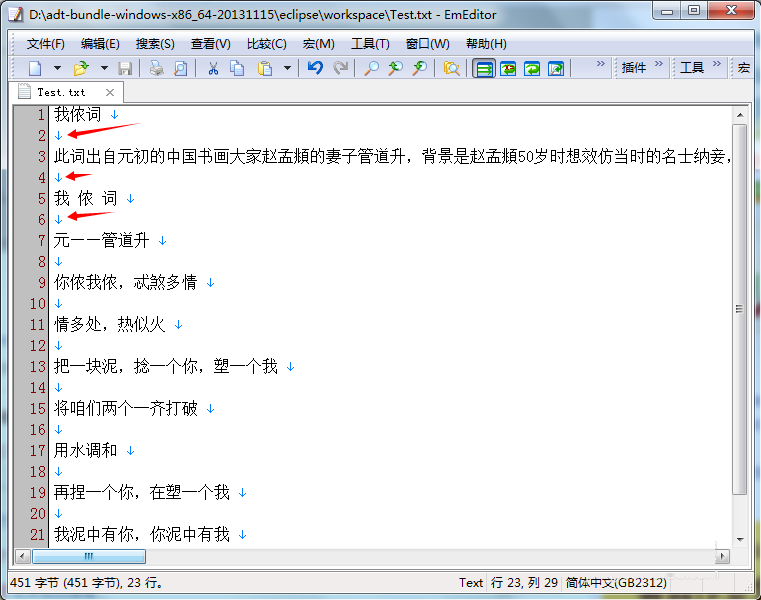Image resolution: width=761 pixels, height=600 pixels.
Task: Open the New file dropdown arrow
Action: coord(57,68)
